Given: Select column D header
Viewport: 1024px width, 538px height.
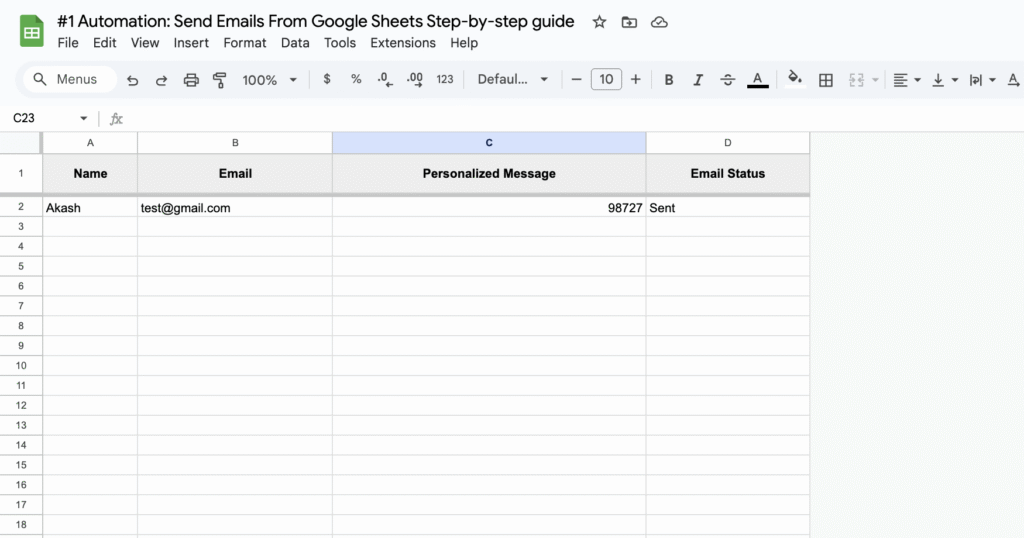Looking at the screenshot, I should click(x=728, y=143).
